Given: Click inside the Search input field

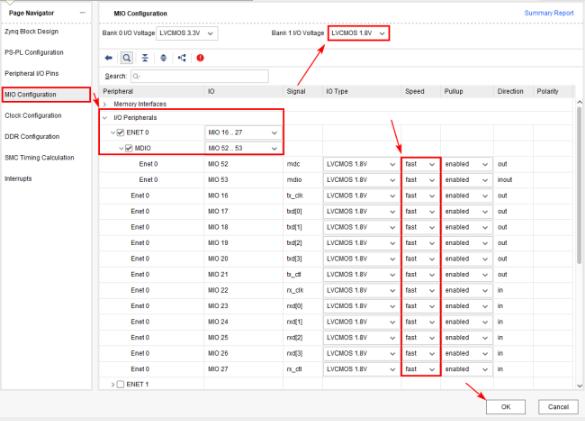Looking at the screenshot, I should coord(199,76).
